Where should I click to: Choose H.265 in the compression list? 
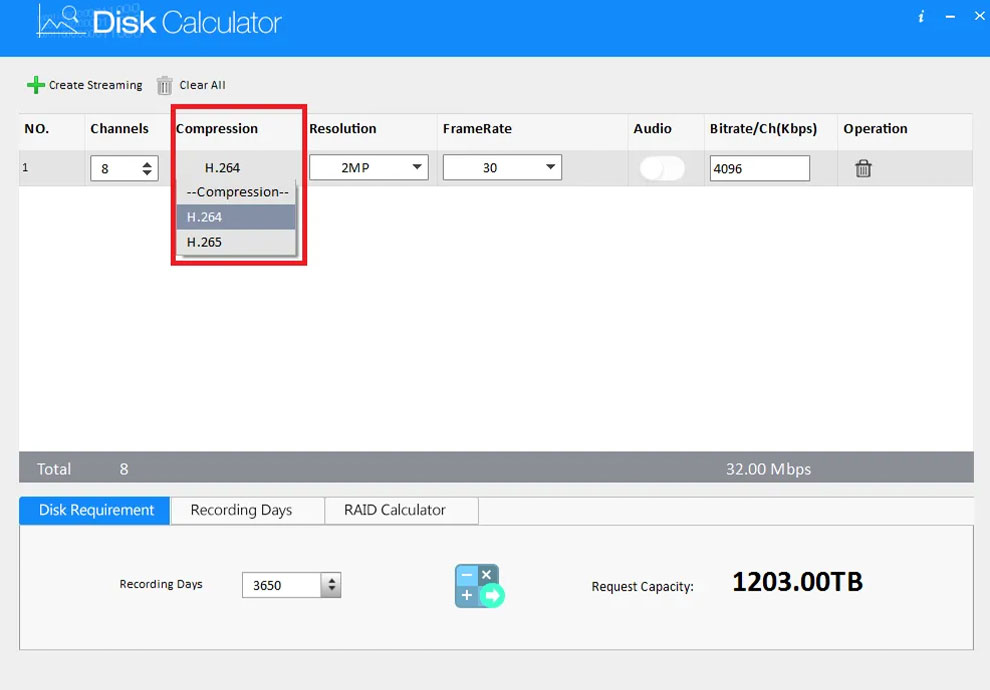tap(236, 242)
